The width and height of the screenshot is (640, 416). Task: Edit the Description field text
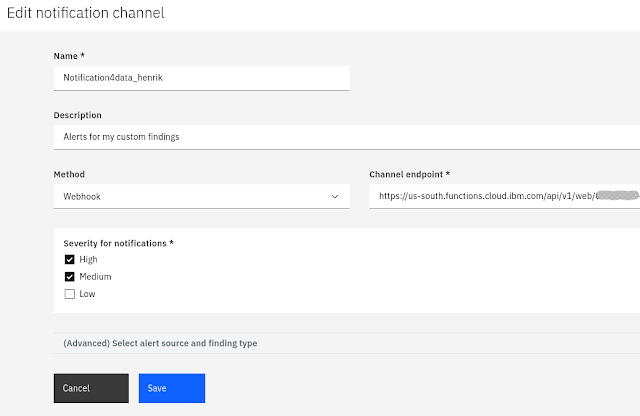(x=347, y=137)
